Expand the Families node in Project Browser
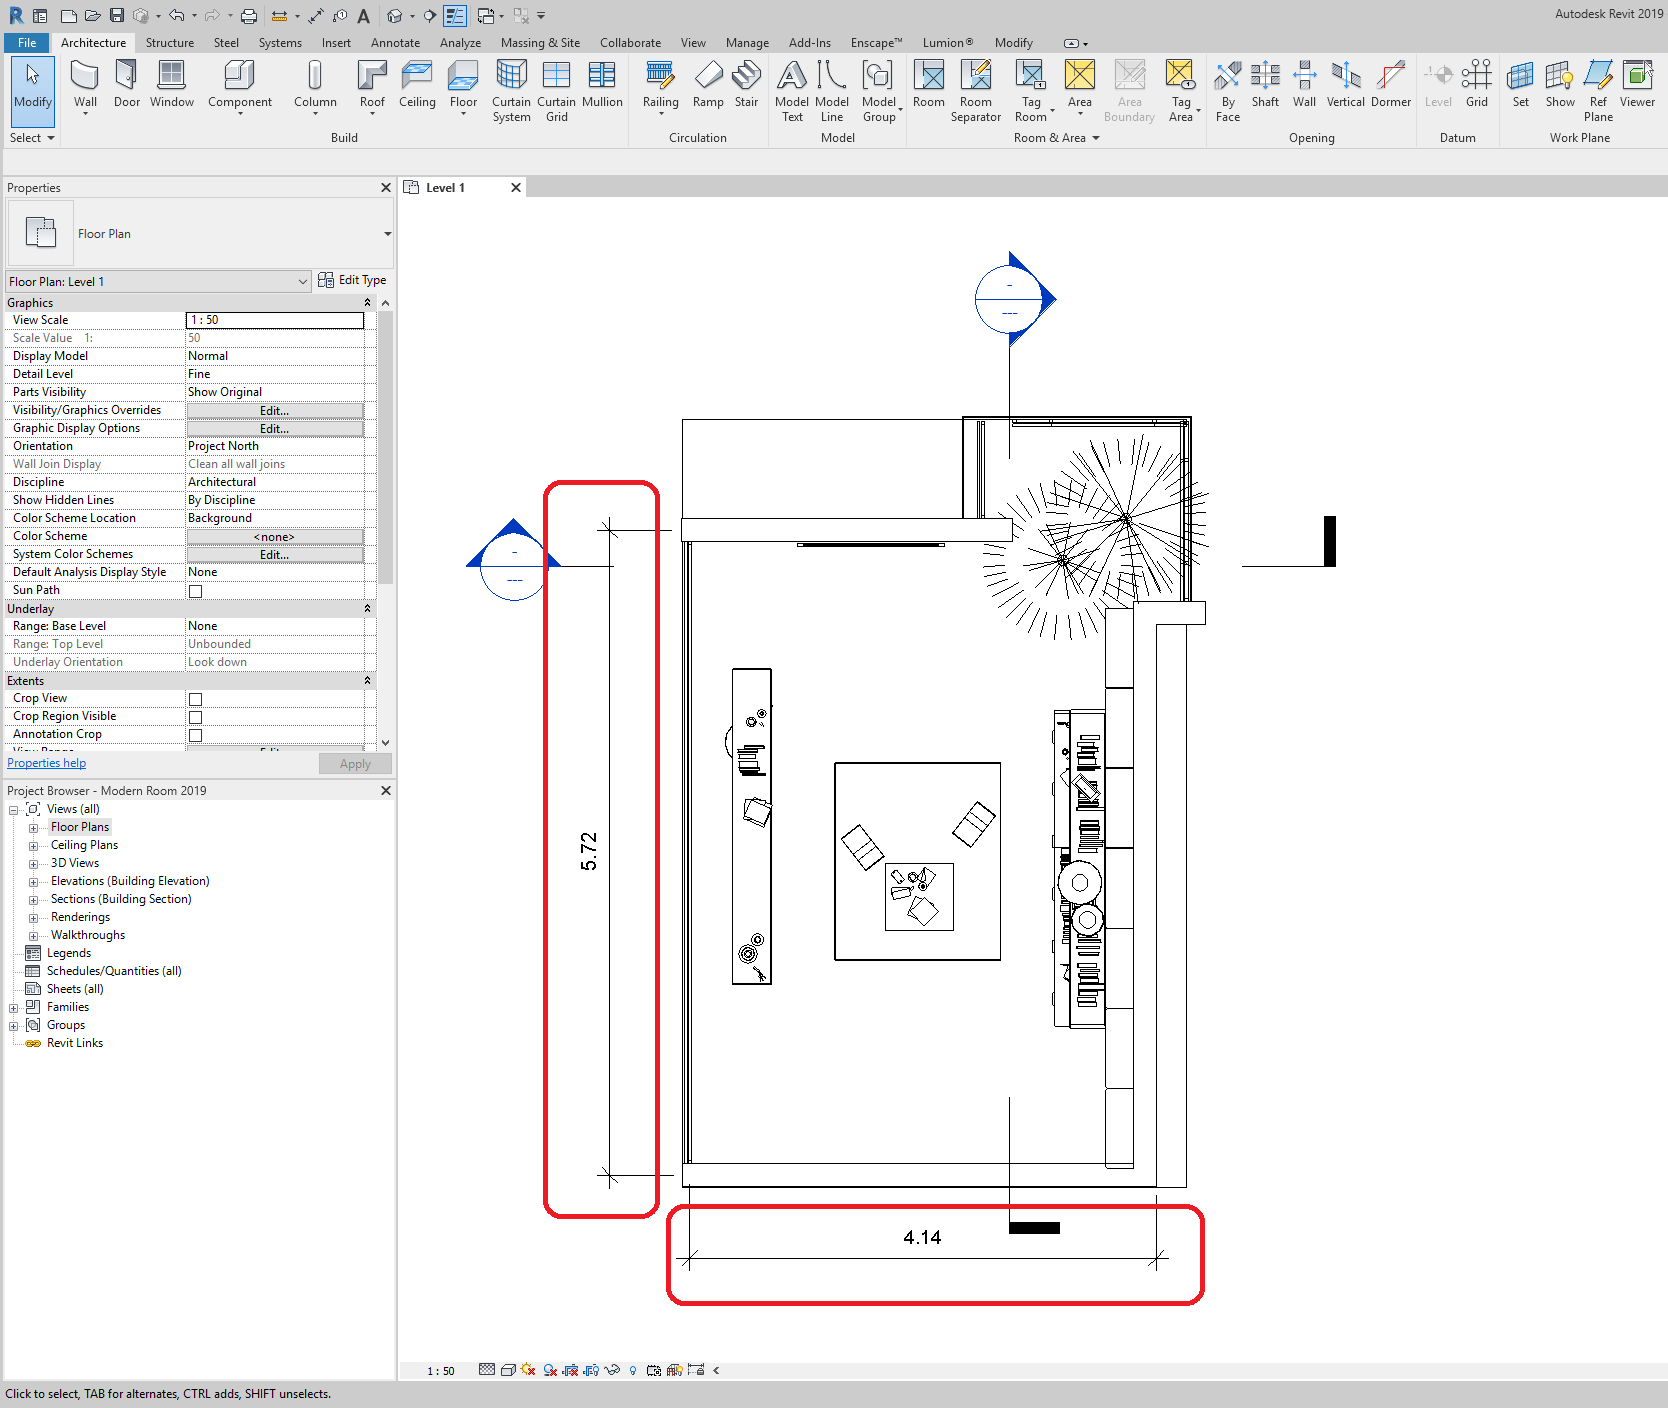The image size is (1668, 1408). 13,1008
